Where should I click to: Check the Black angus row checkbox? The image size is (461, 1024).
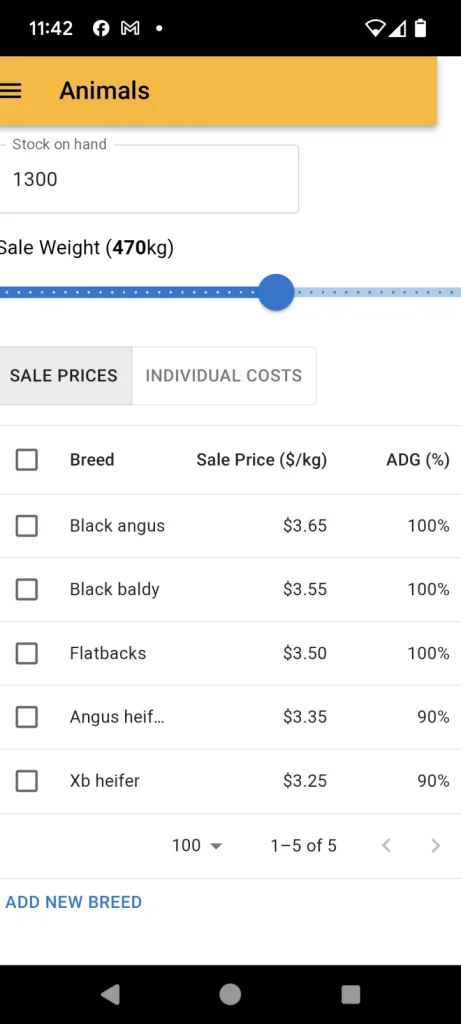(27, 526)
